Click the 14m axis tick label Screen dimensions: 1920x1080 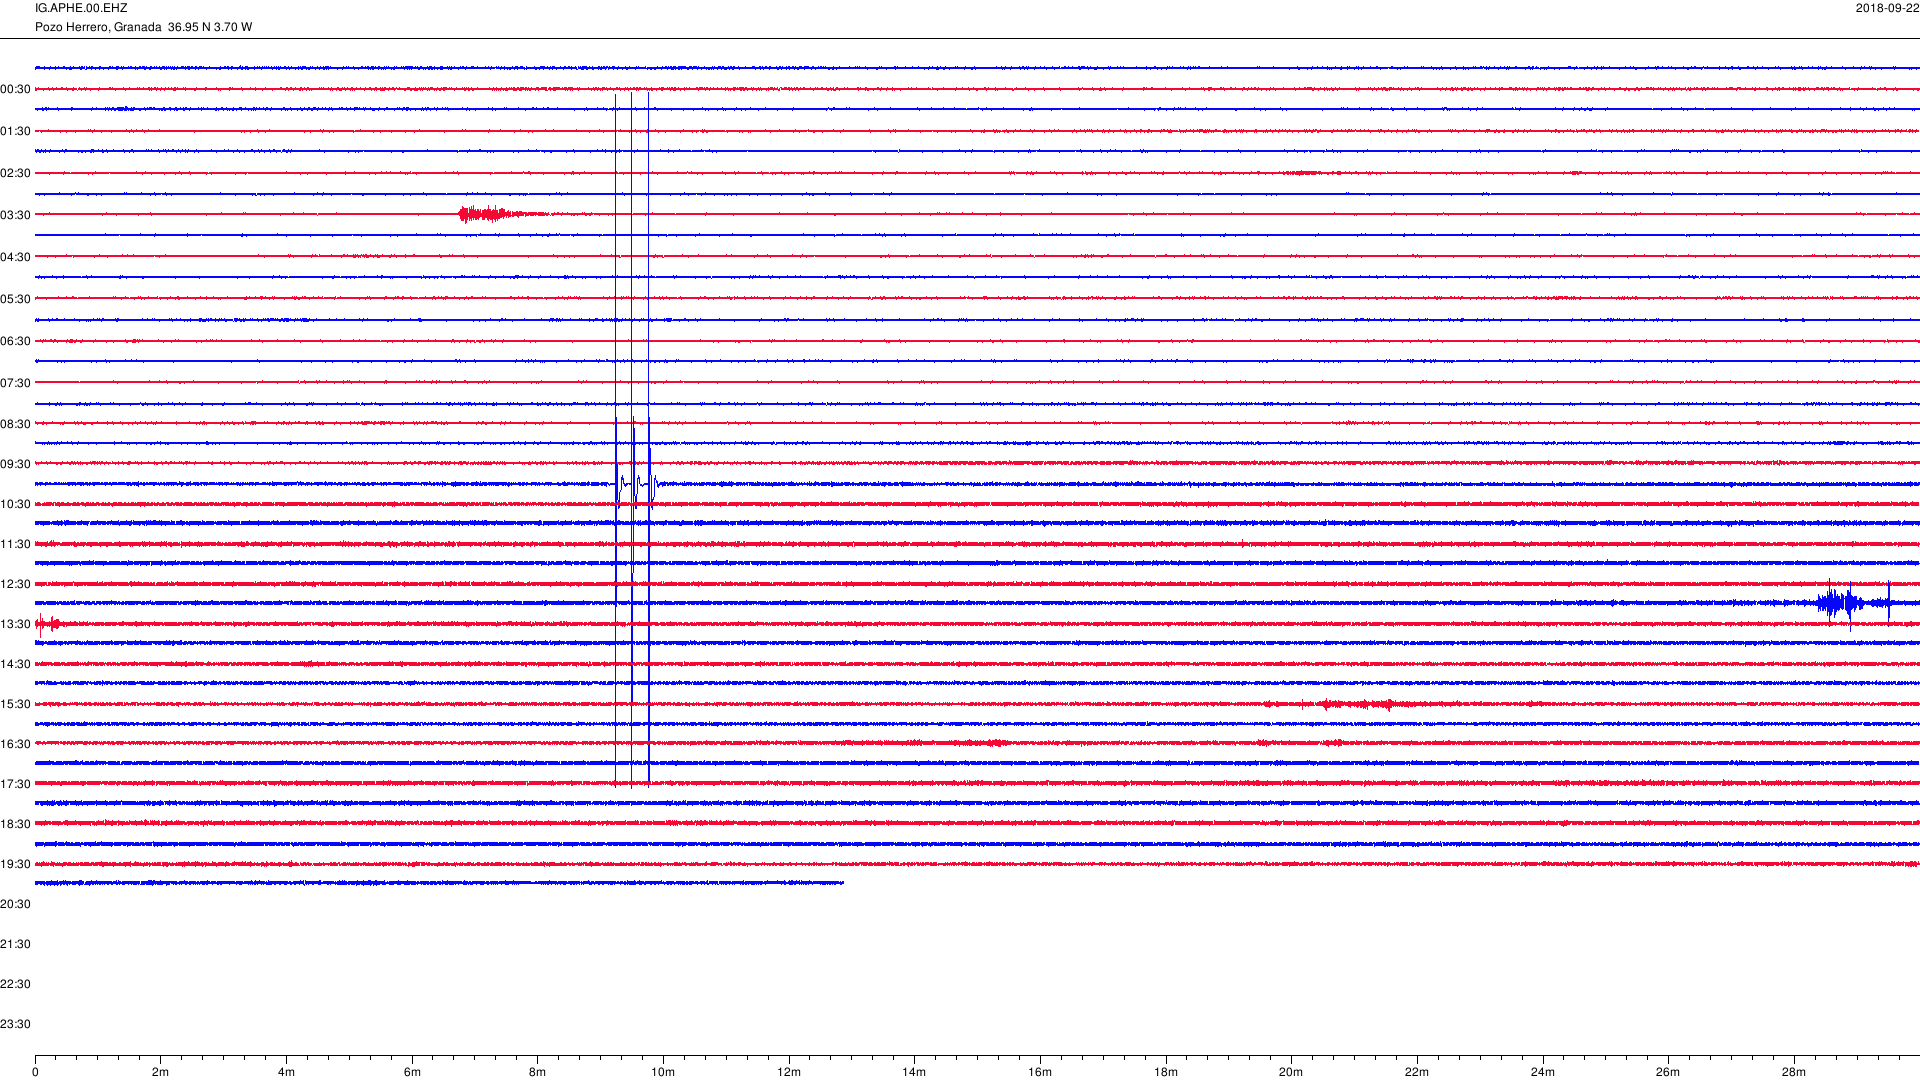coord(914,1073)
